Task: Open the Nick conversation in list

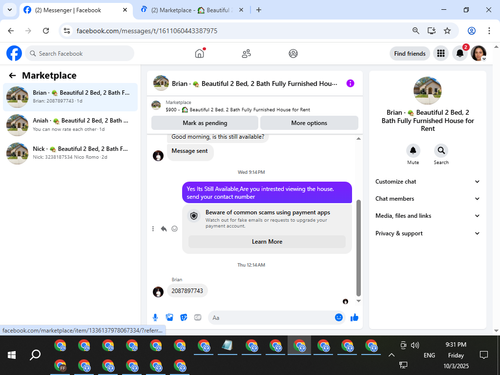Action: pos(70,153)
